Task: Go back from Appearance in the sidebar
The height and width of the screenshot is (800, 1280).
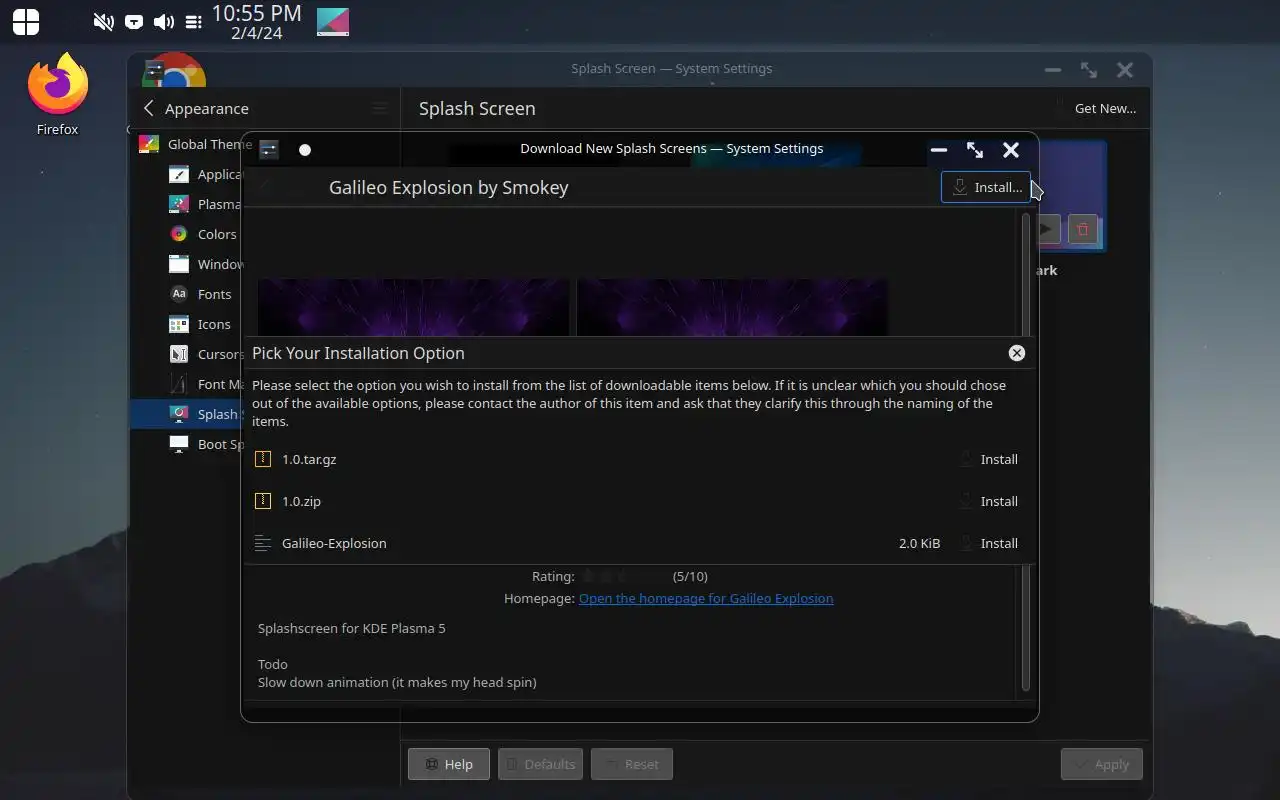Action: coord(149,108)
